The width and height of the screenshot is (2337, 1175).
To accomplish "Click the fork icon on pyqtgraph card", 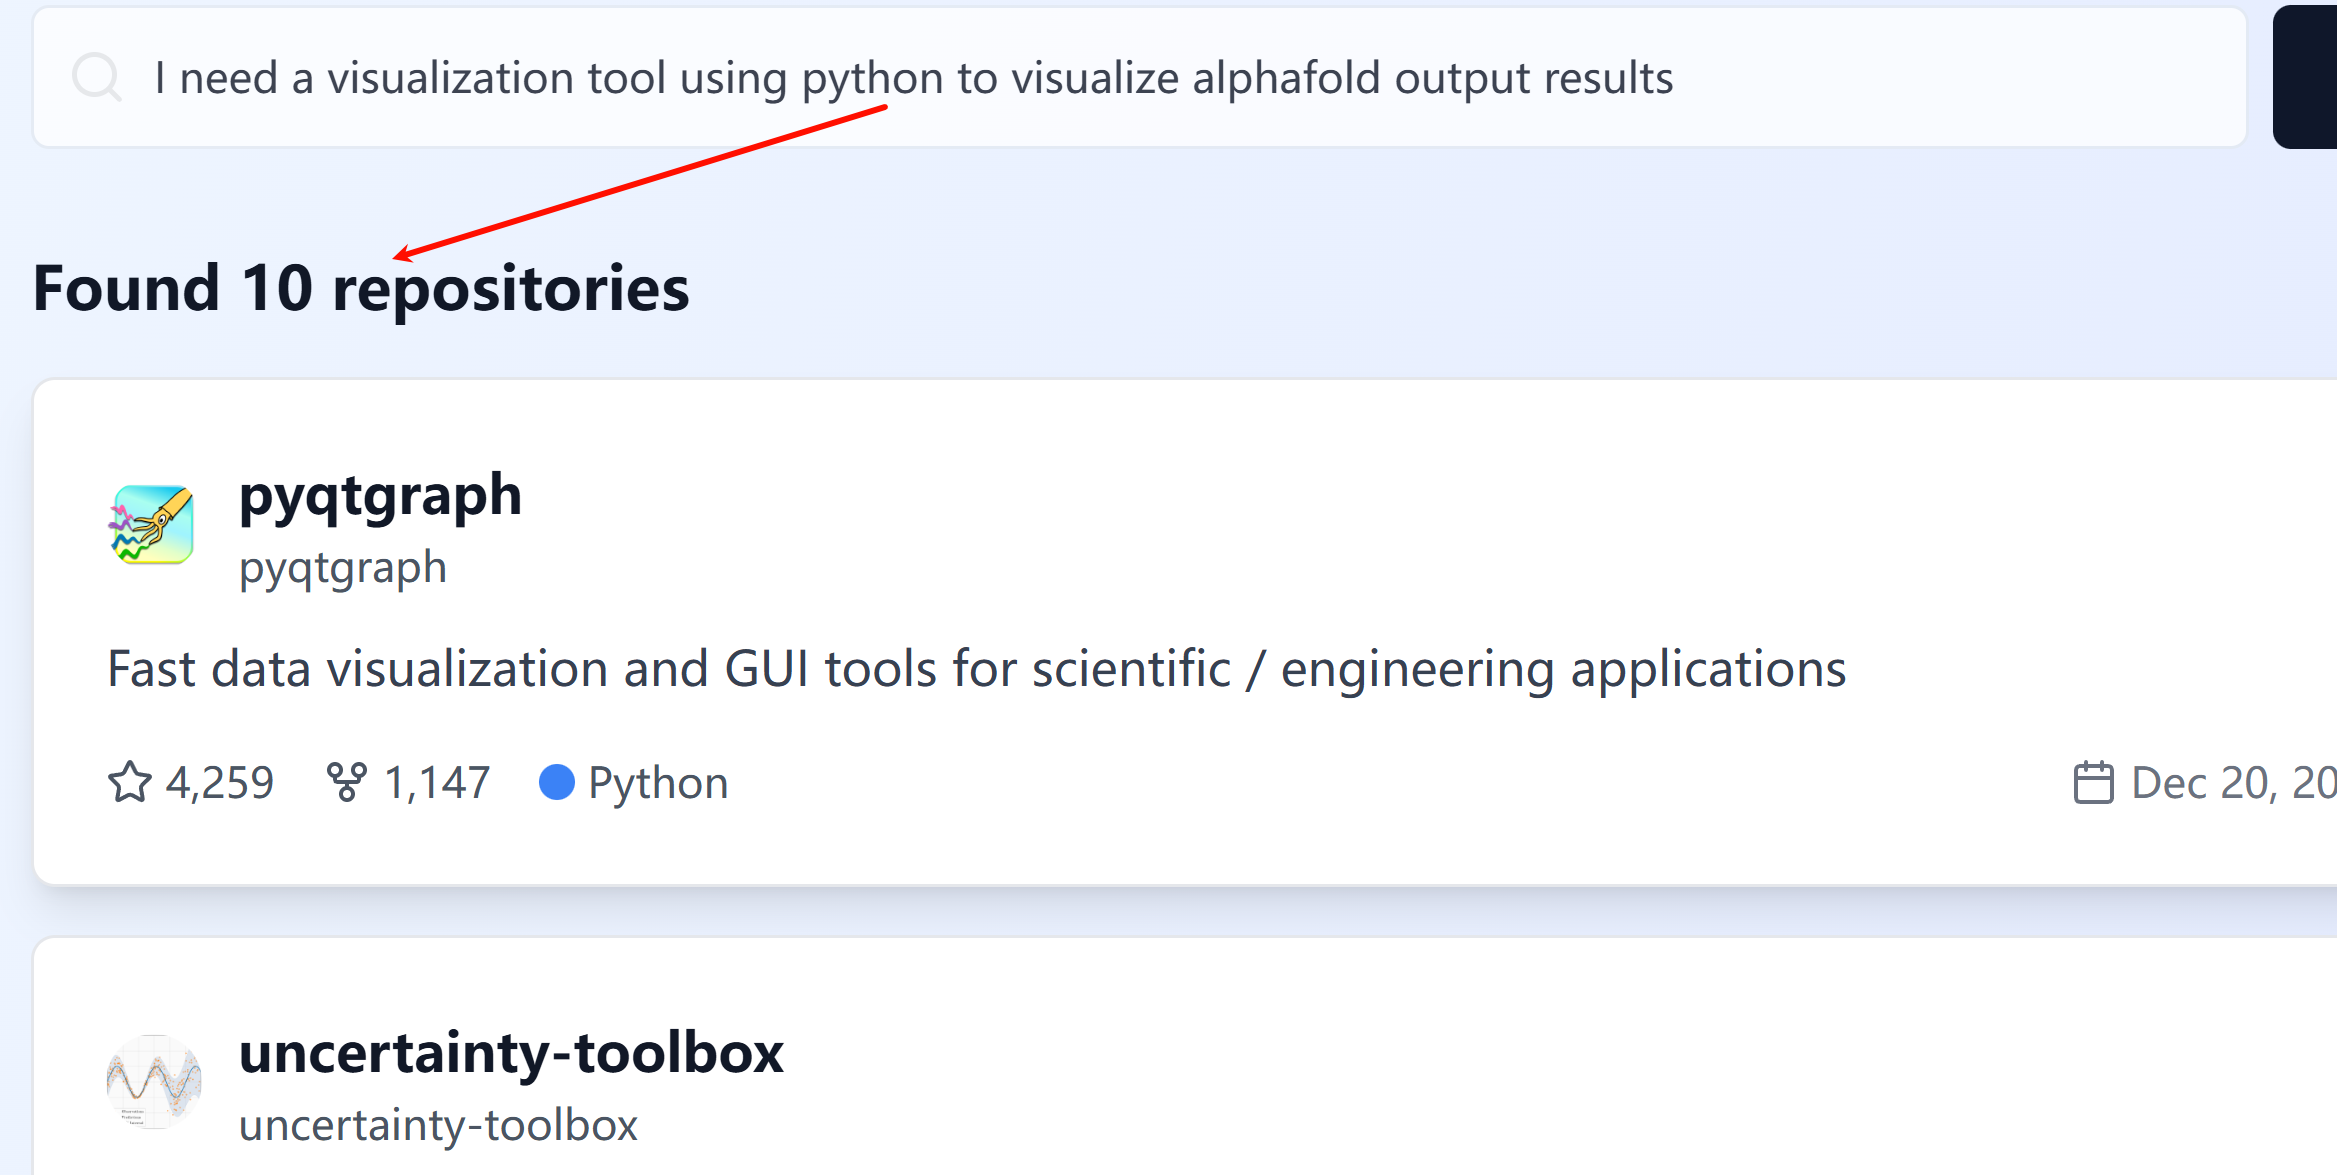I will pos(346,782).
